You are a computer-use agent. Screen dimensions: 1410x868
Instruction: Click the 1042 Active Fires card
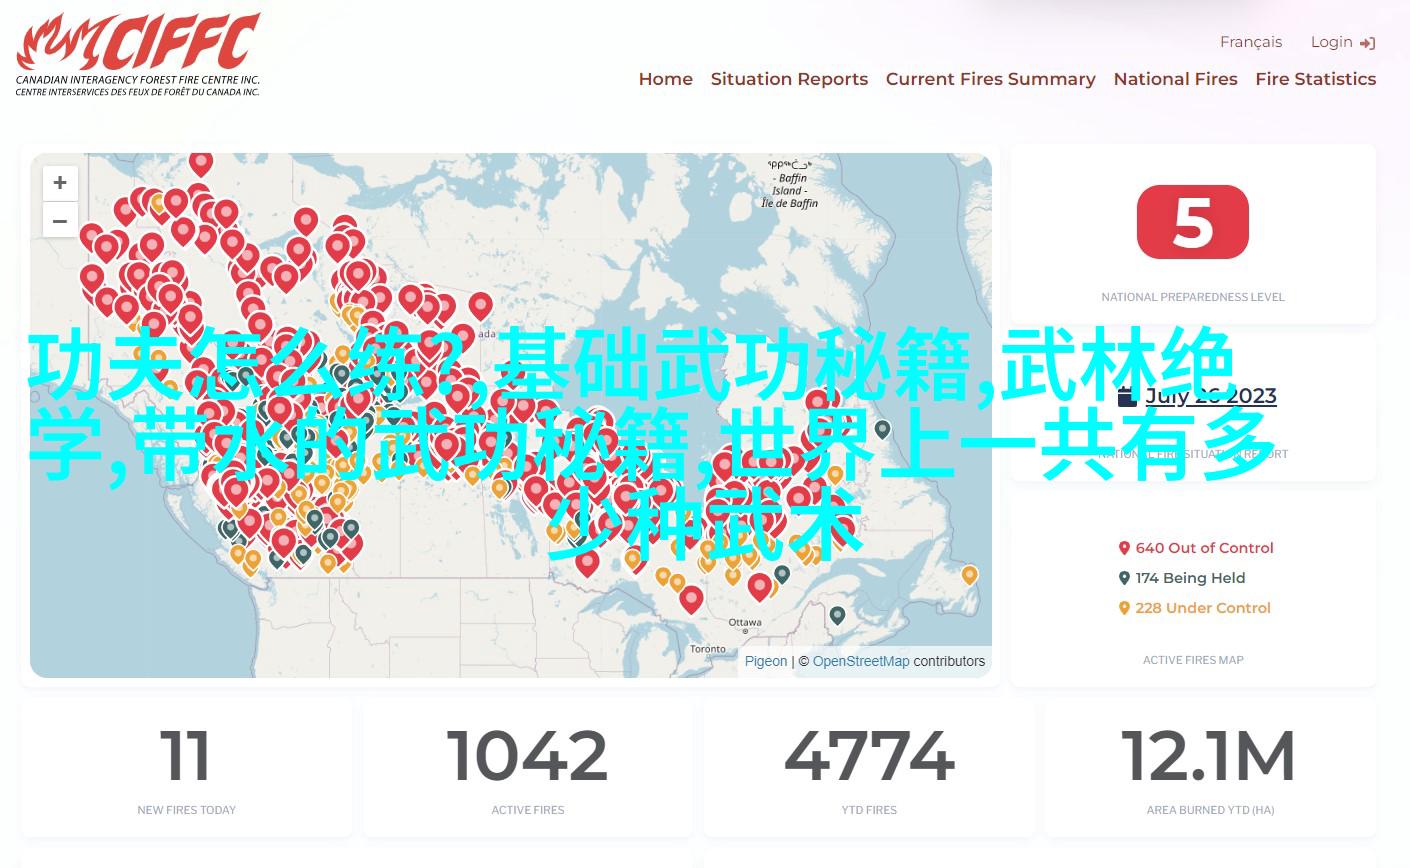point(527,768)
